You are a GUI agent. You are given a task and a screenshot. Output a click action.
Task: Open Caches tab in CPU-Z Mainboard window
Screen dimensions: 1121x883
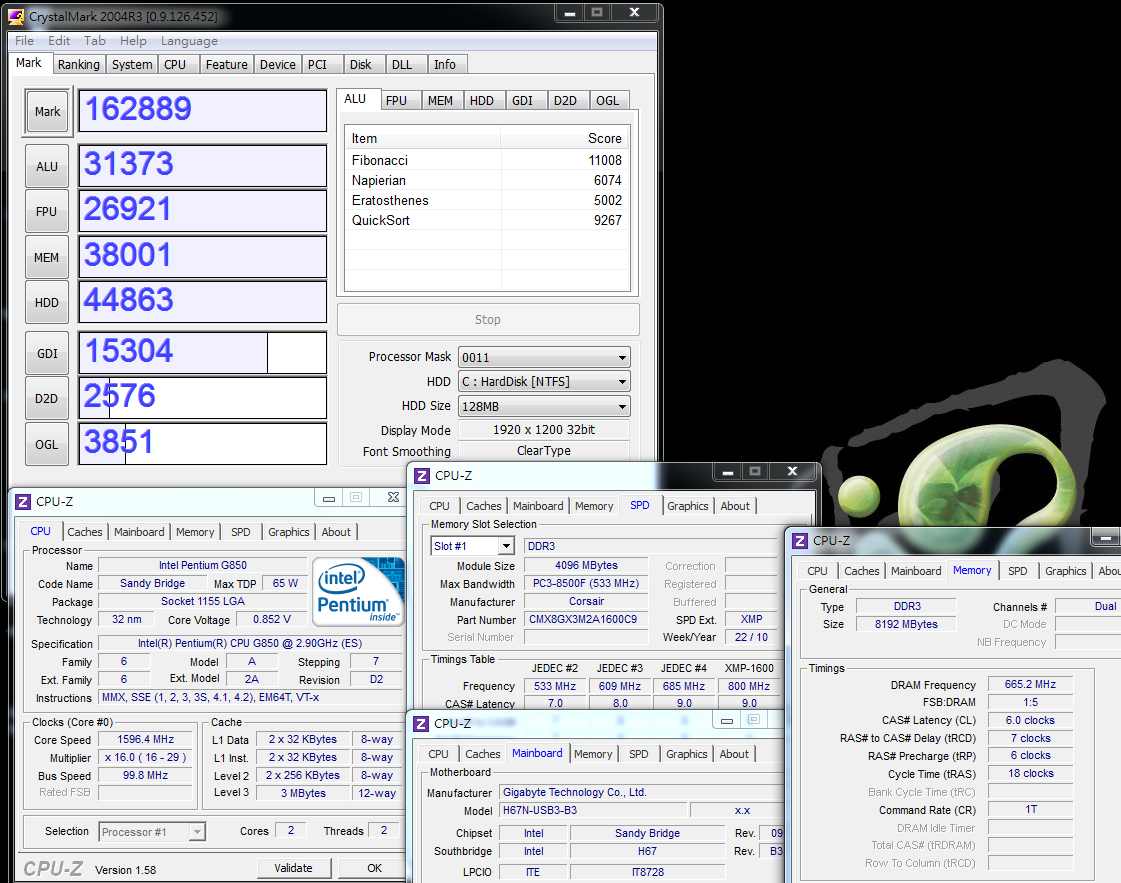[483, 754]
